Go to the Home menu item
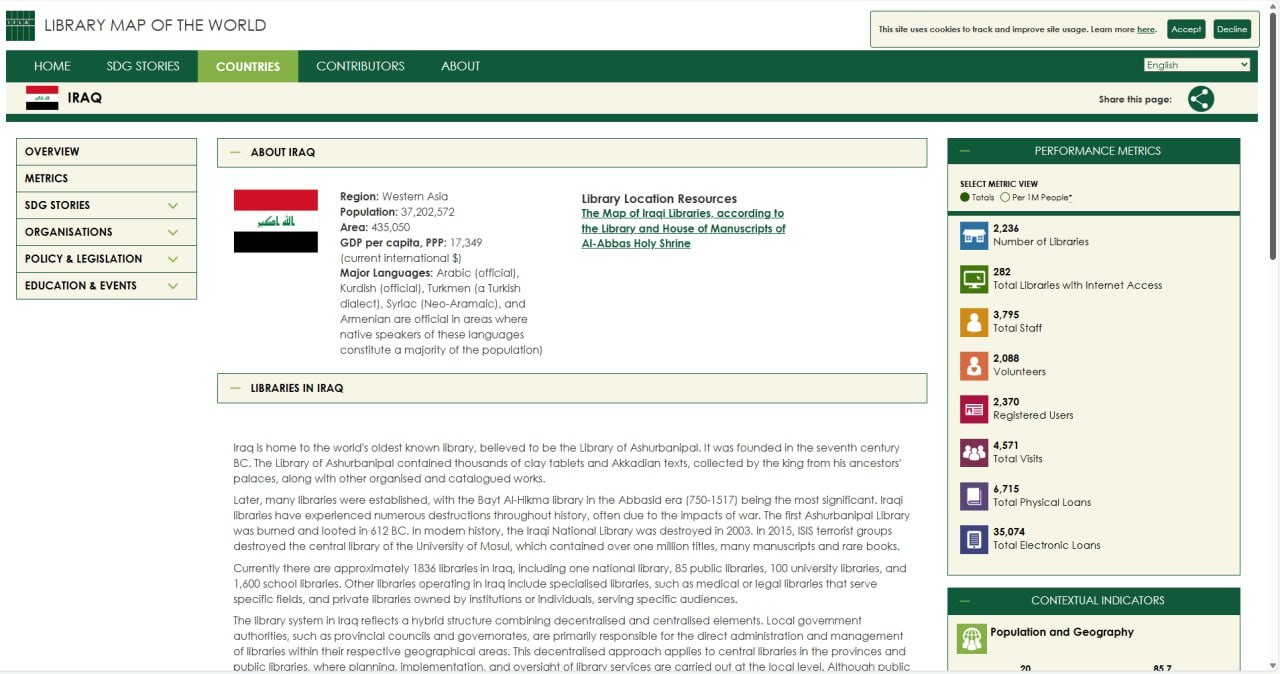Screen dimensions: 1280x674 pos(52,66)
